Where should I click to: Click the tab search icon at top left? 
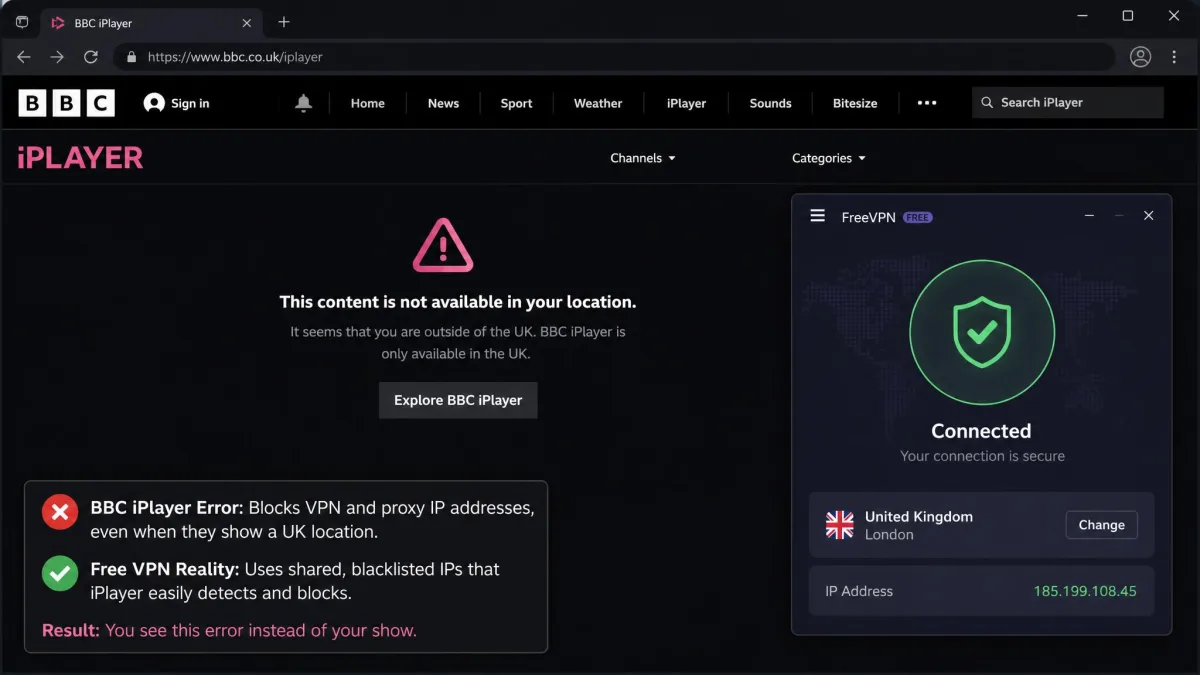tap(22, 22)
